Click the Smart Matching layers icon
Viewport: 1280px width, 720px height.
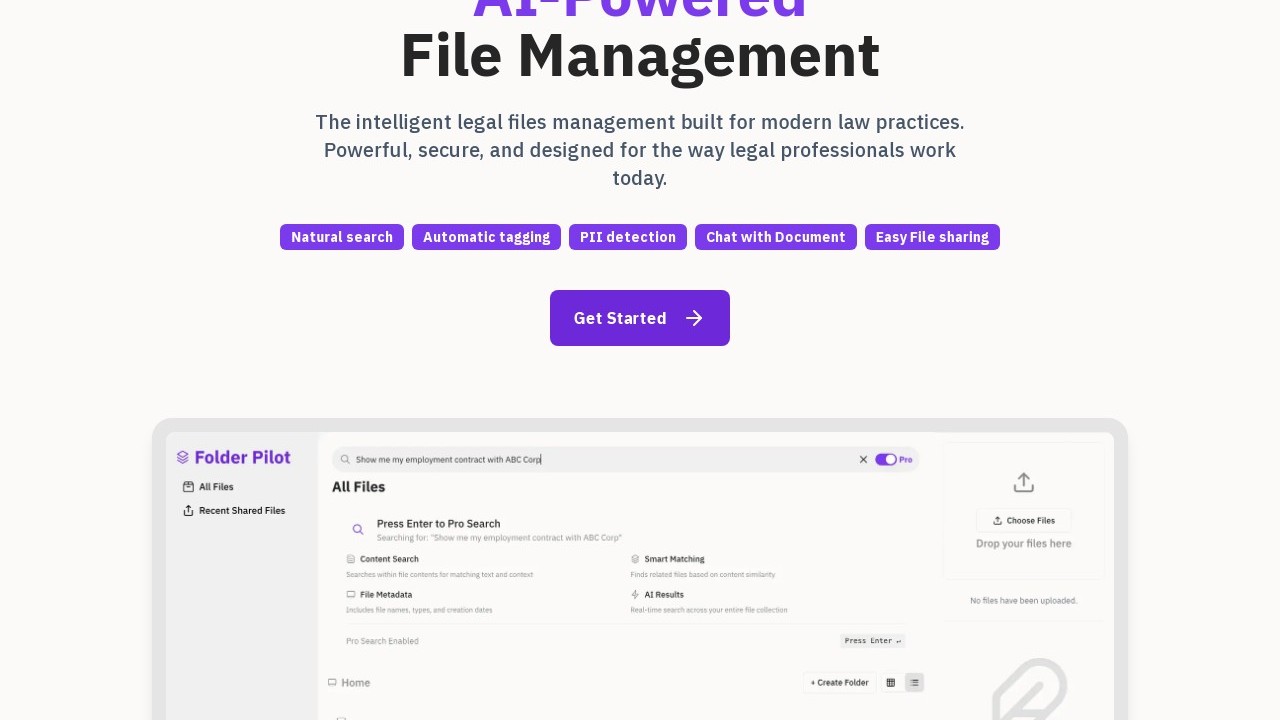pyautogui.click(x=635, y=559)
